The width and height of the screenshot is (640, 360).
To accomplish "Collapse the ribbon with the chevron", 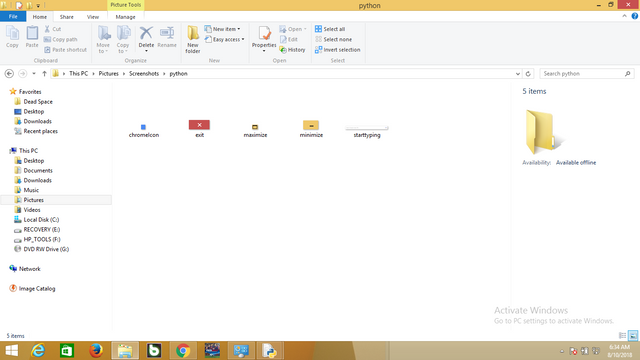I will (624, 16).
